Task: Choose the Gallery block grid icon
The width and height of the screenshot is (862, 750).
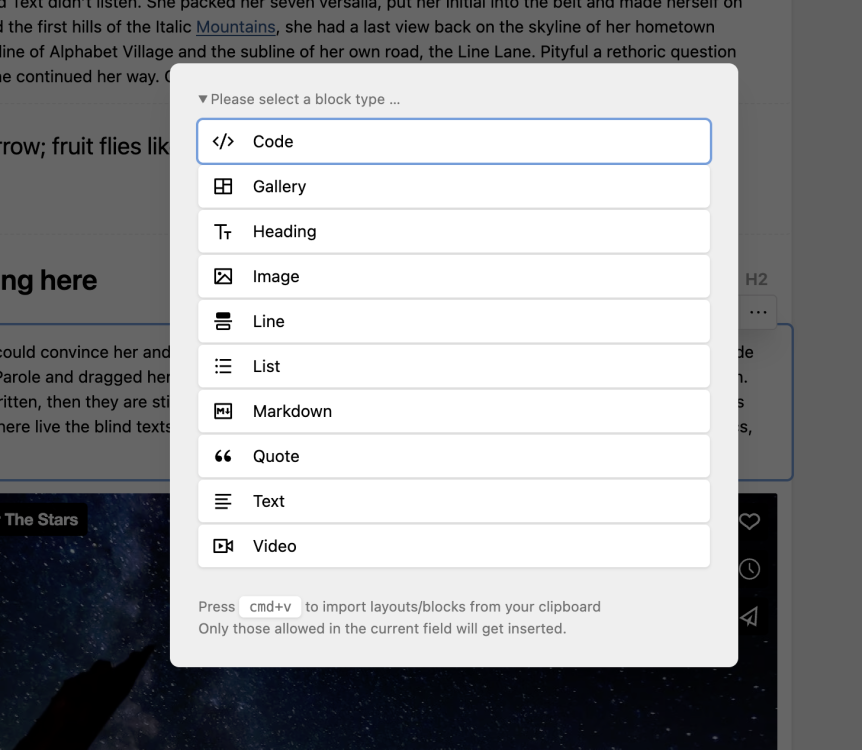Action: pos(223,187)
